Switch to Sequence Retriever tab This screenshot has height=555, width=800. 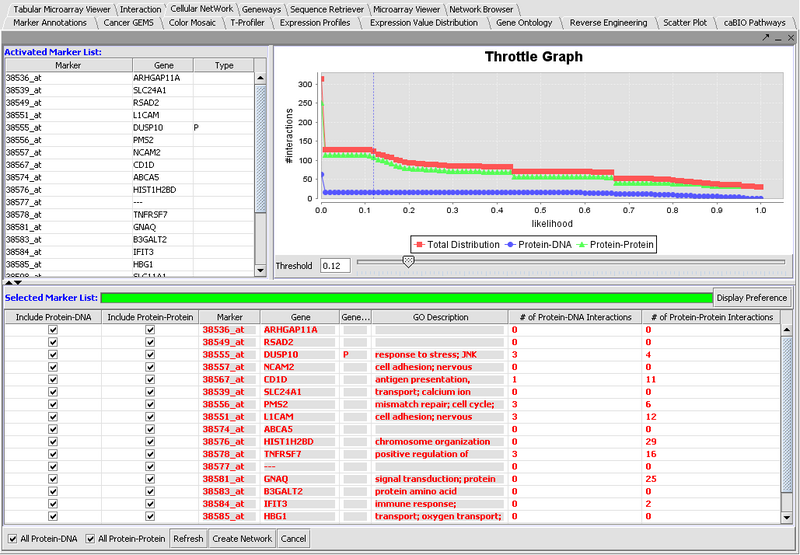pos(327,9)
